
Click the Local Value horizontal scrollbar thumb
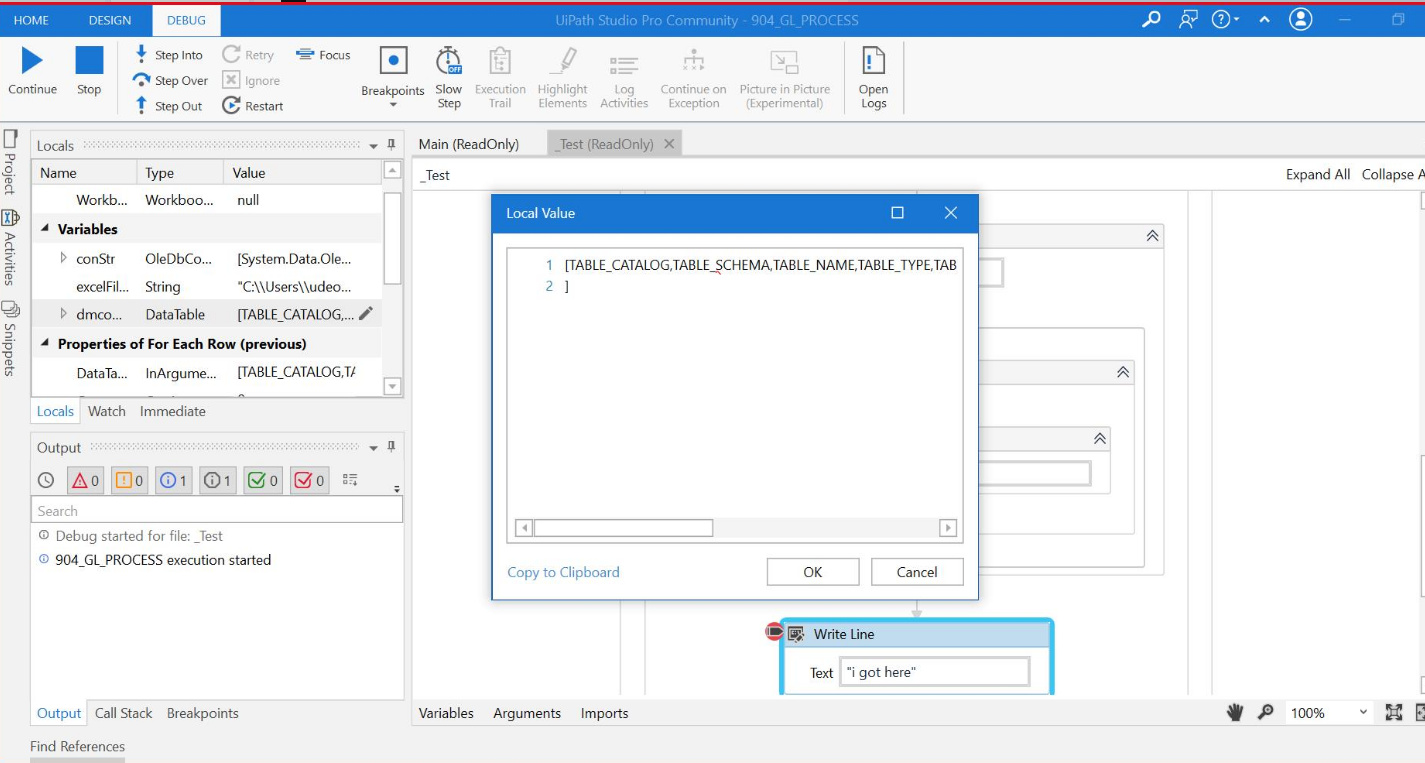(623, 528)
